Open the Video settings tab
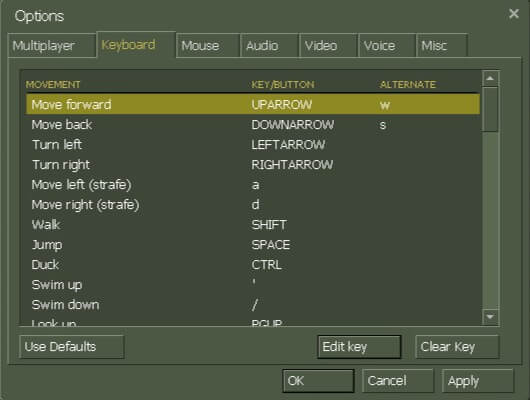This screenshot has height=400, width=530. [x=328, y=46]
